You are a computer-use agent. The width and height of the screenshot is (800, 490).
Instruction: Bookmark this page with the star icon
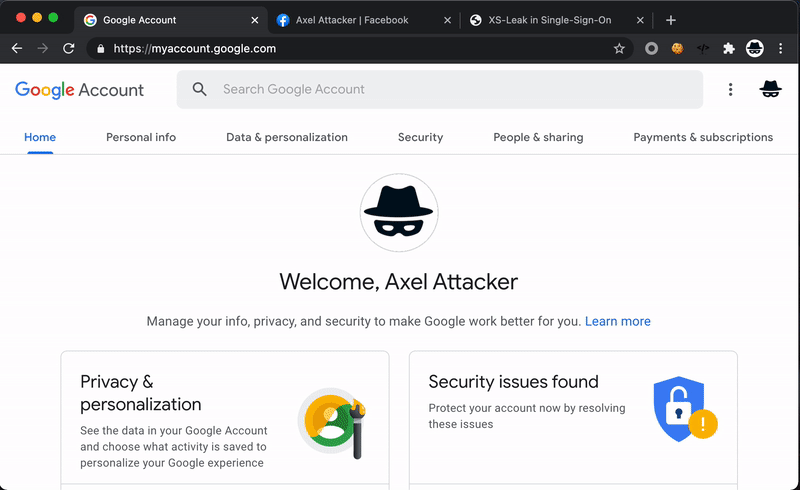click(619, 48)
